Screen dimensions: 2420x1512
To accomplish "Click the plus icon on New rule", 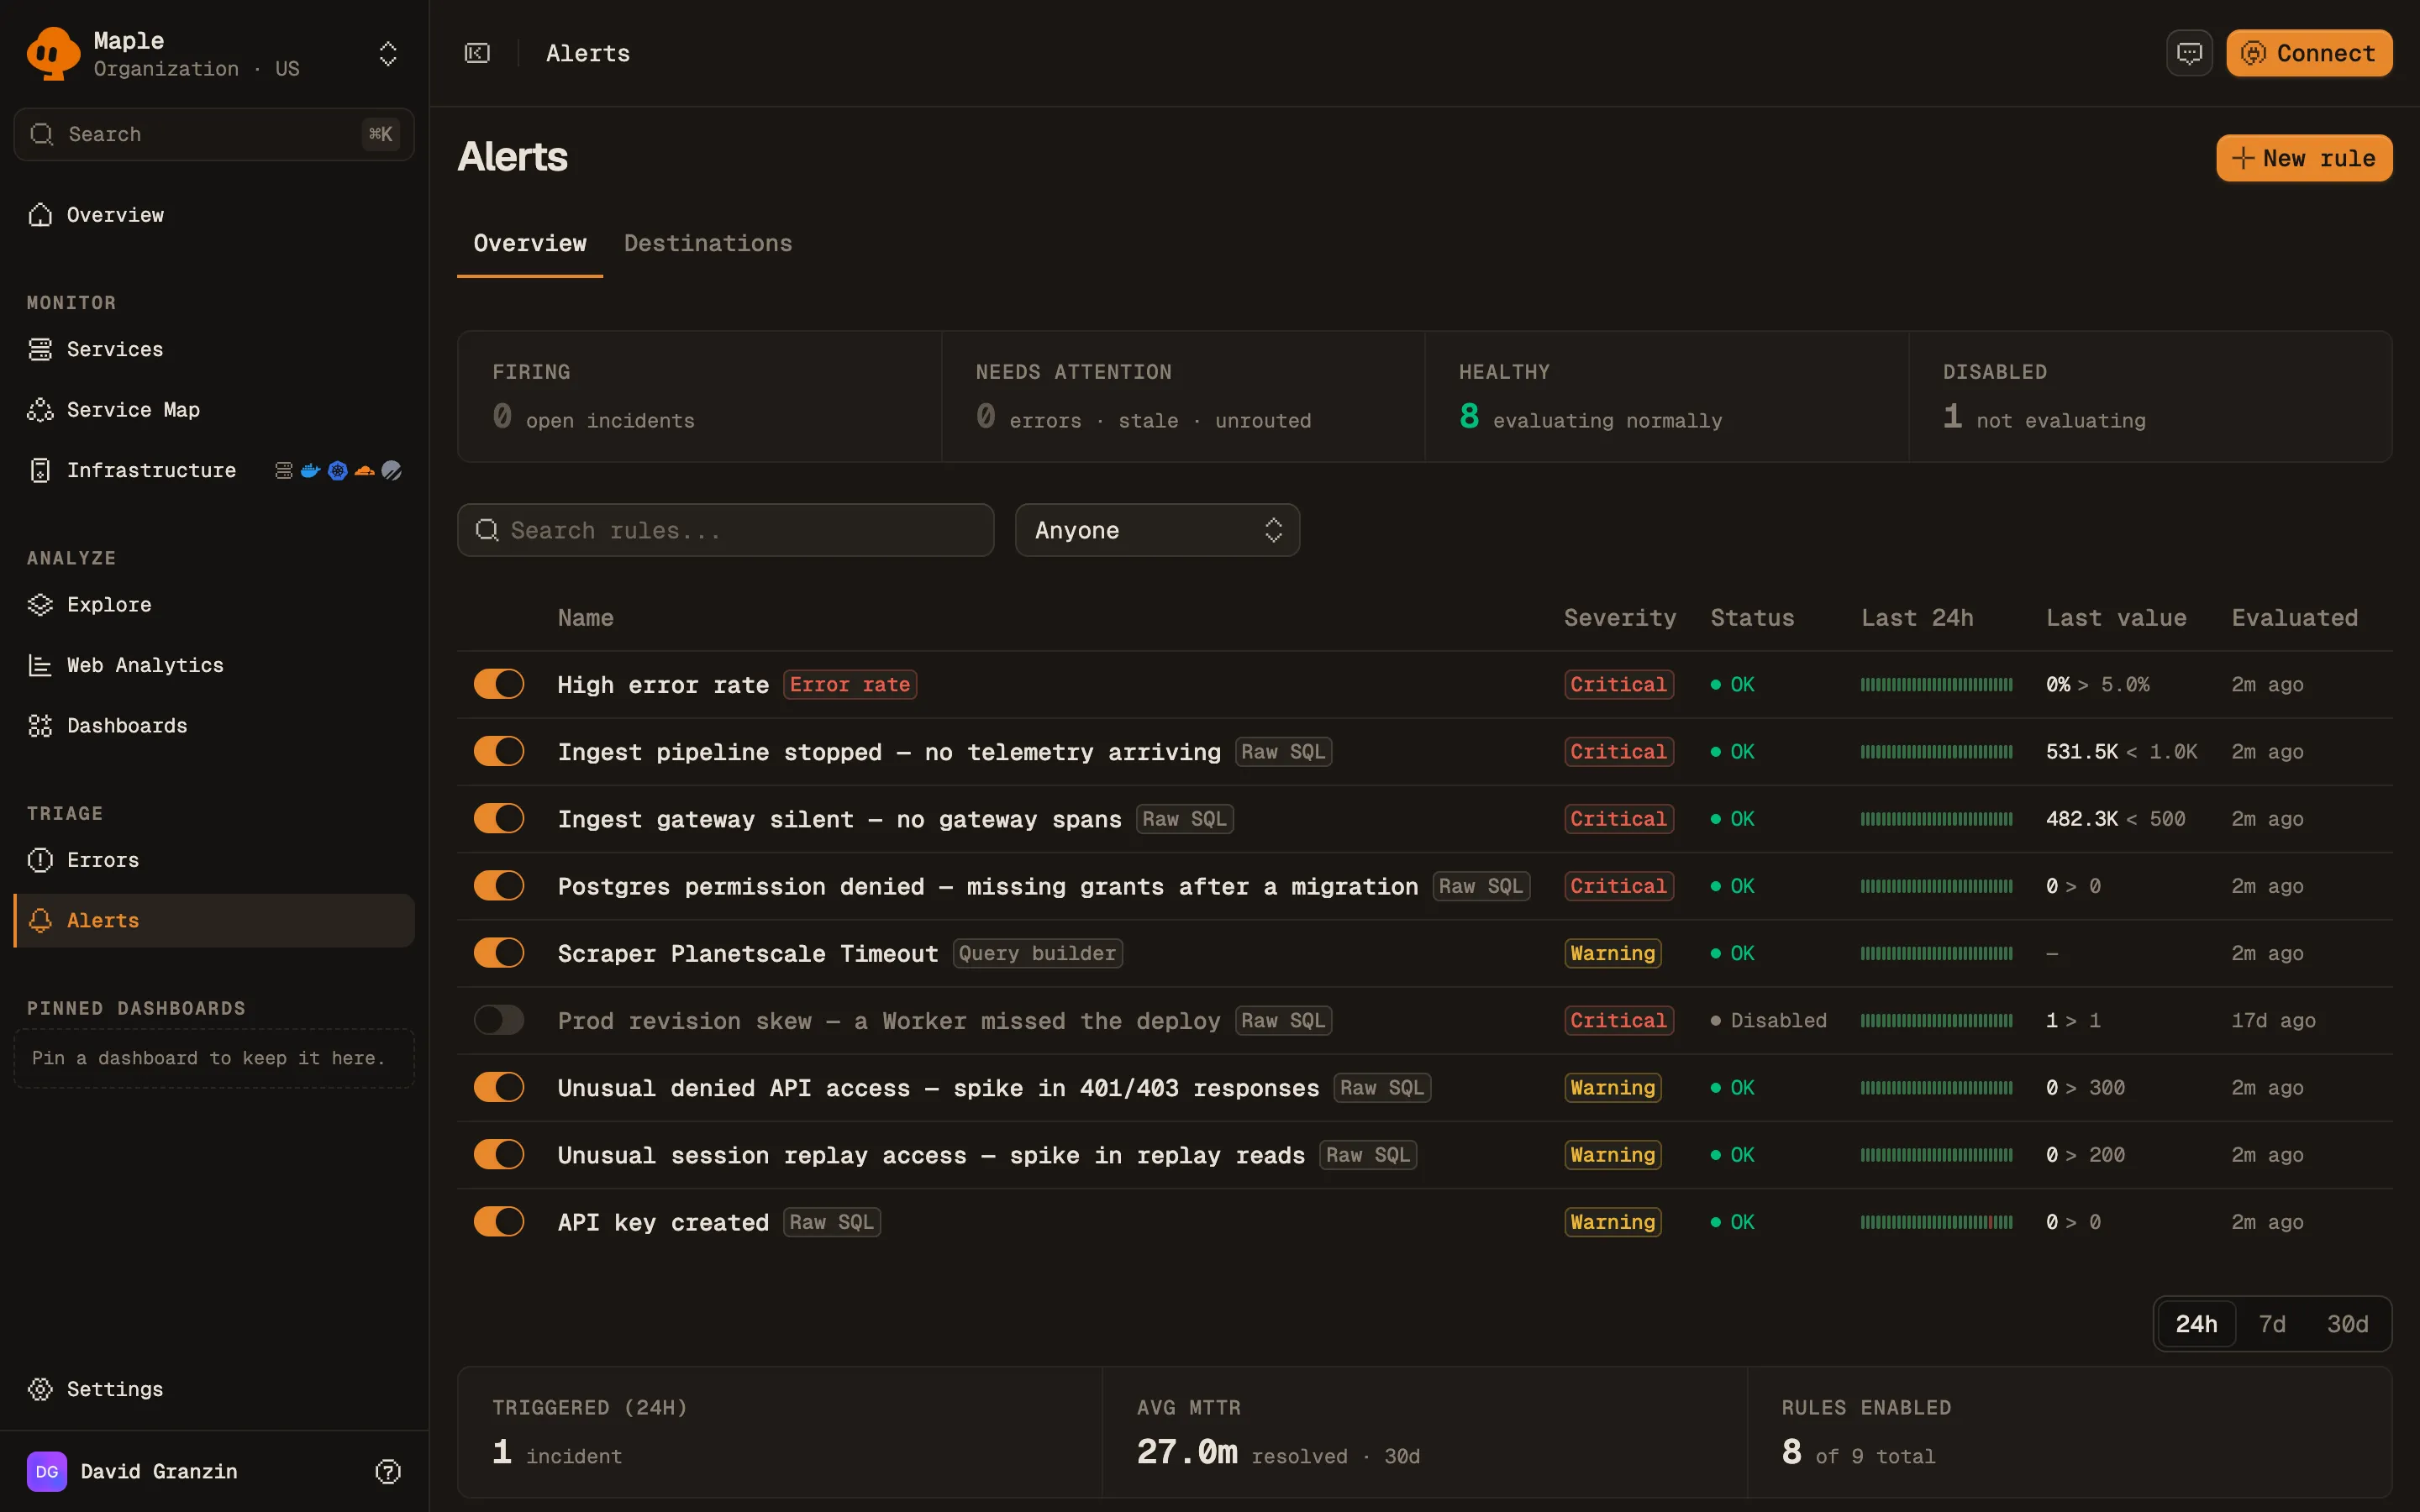I will coord(2243,158).
